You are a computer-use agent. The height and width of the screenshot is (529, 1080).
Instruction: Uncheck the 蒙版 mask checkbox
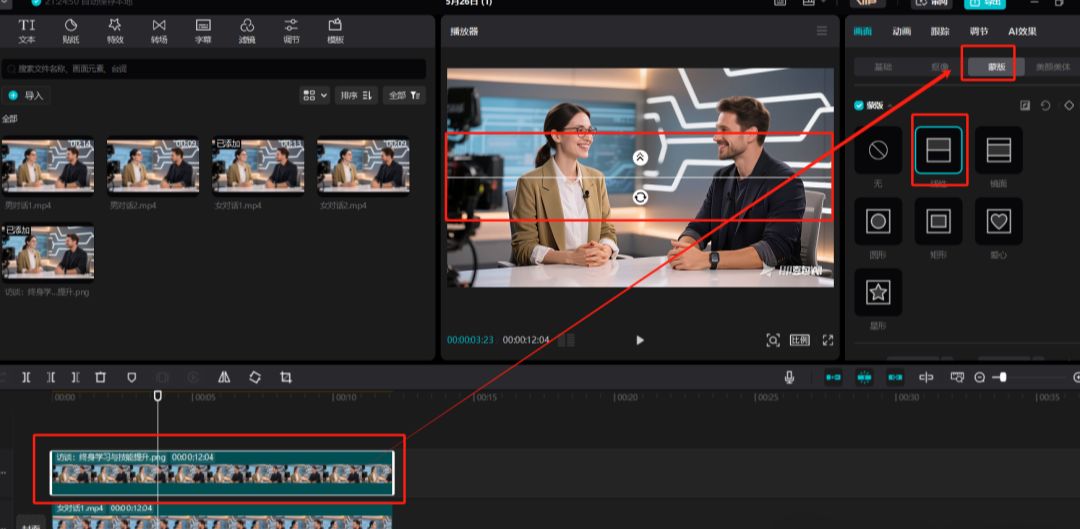[x=859, y=105]
